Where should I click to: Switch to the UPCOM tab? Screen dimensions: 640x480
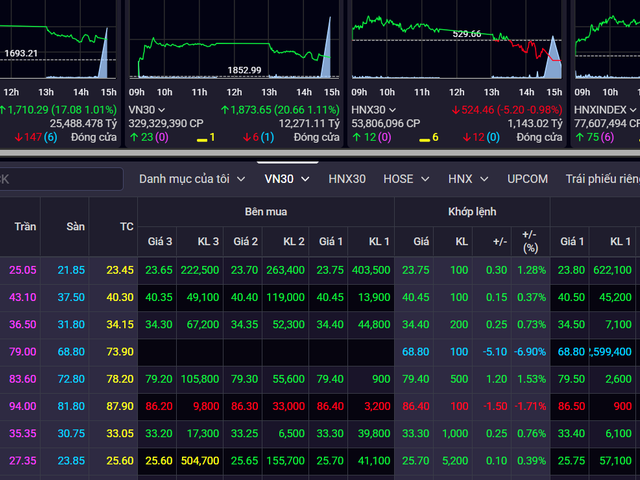coord(527,179)
